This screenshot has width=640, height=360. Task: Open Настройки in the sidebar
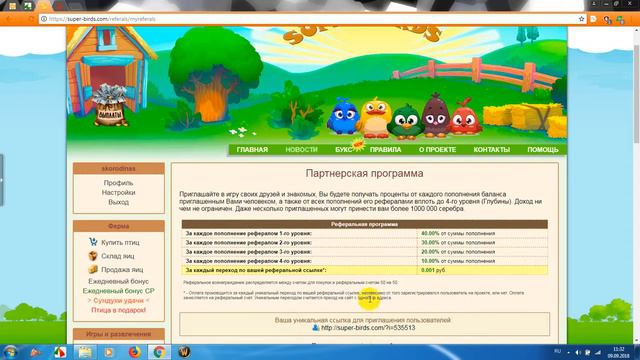pyautogui.click(x=118, y=192)
